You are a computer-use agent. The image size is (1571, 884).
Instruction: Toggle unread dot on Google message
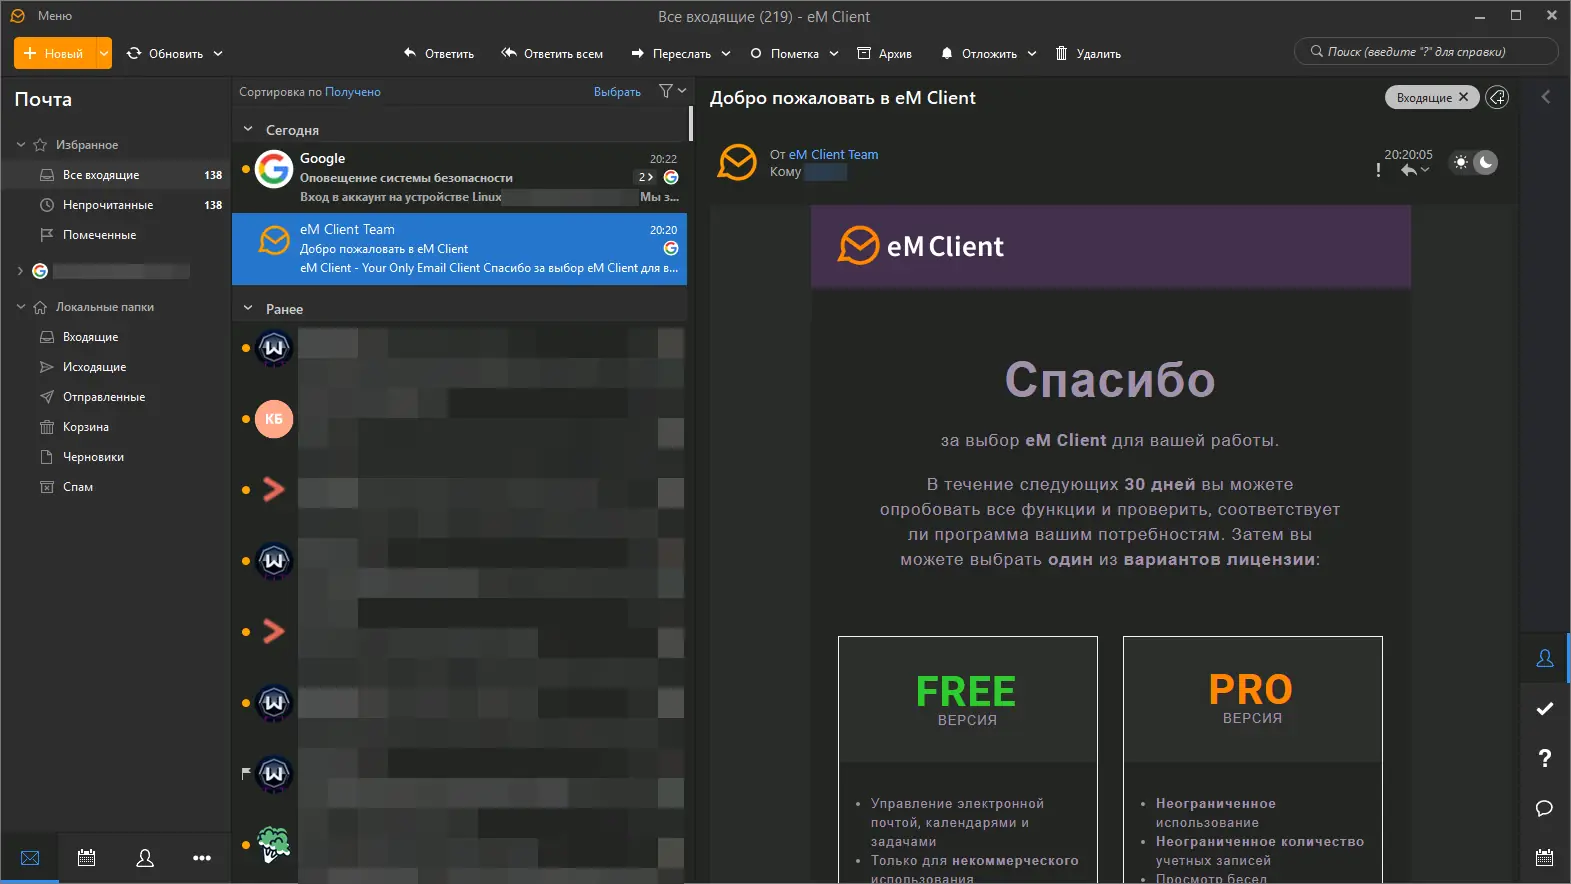coord(245,169)
